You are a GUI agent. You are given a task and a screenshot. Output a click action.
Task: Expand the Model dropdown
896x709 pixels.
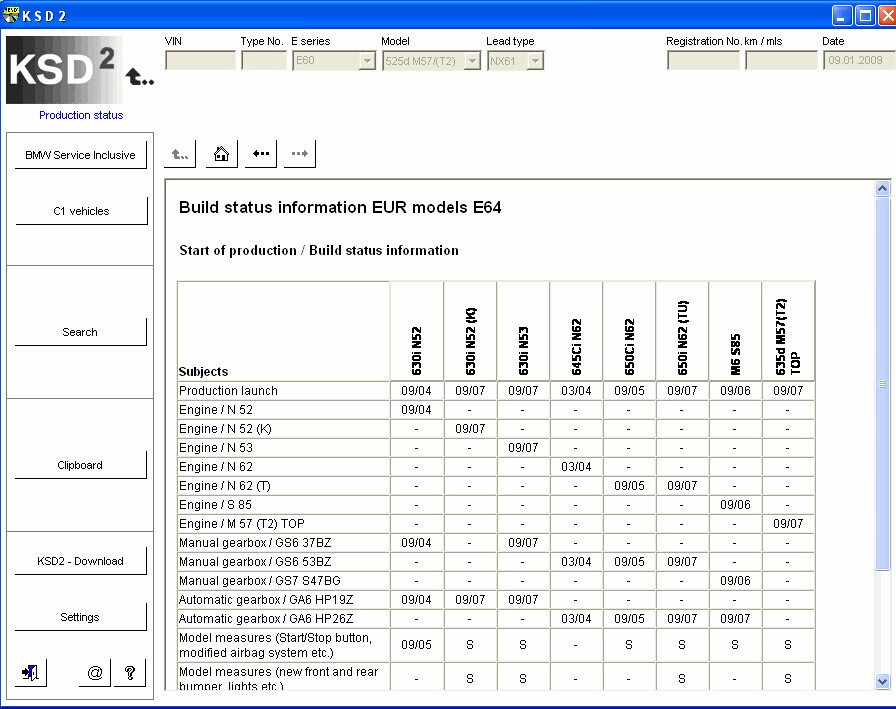[x=473, y=61]
